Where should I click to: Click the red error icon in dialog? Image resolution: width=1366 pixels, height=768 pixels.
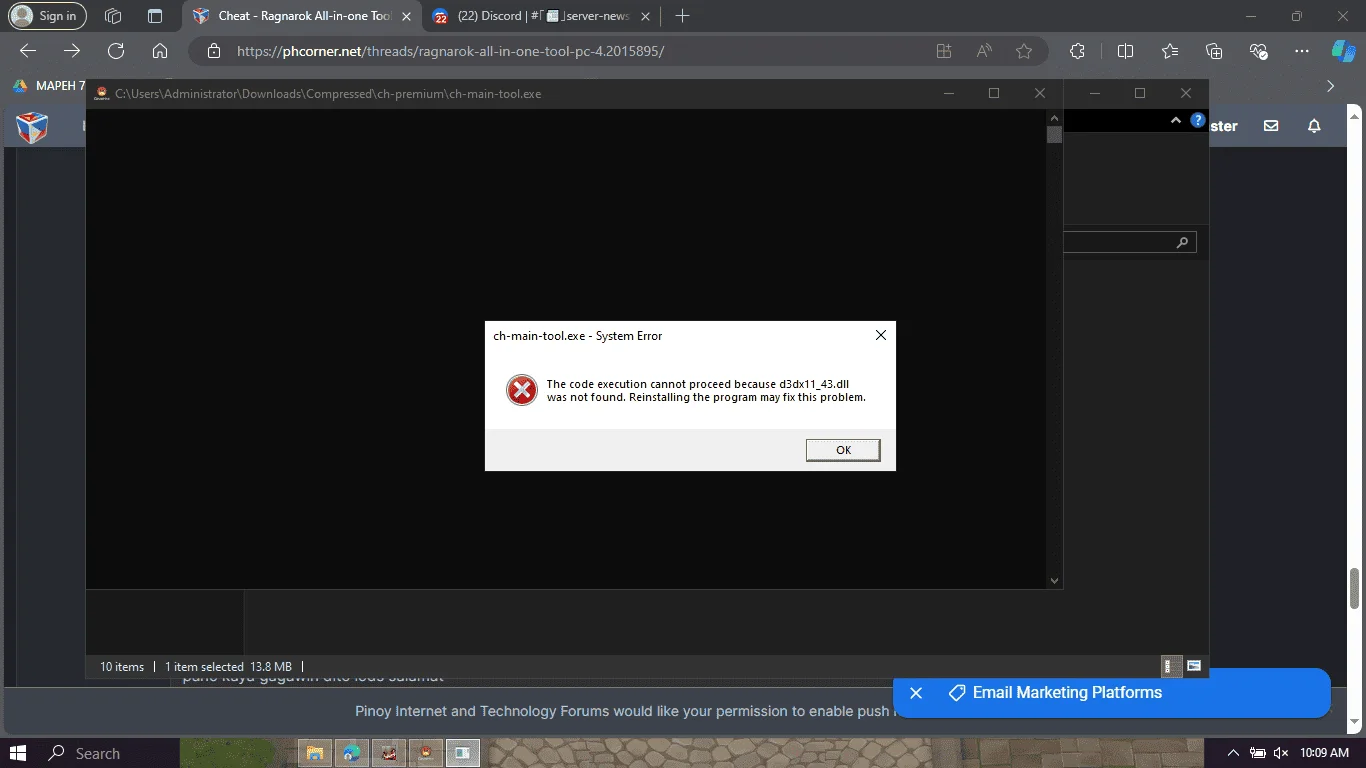(x=522, y=390)
